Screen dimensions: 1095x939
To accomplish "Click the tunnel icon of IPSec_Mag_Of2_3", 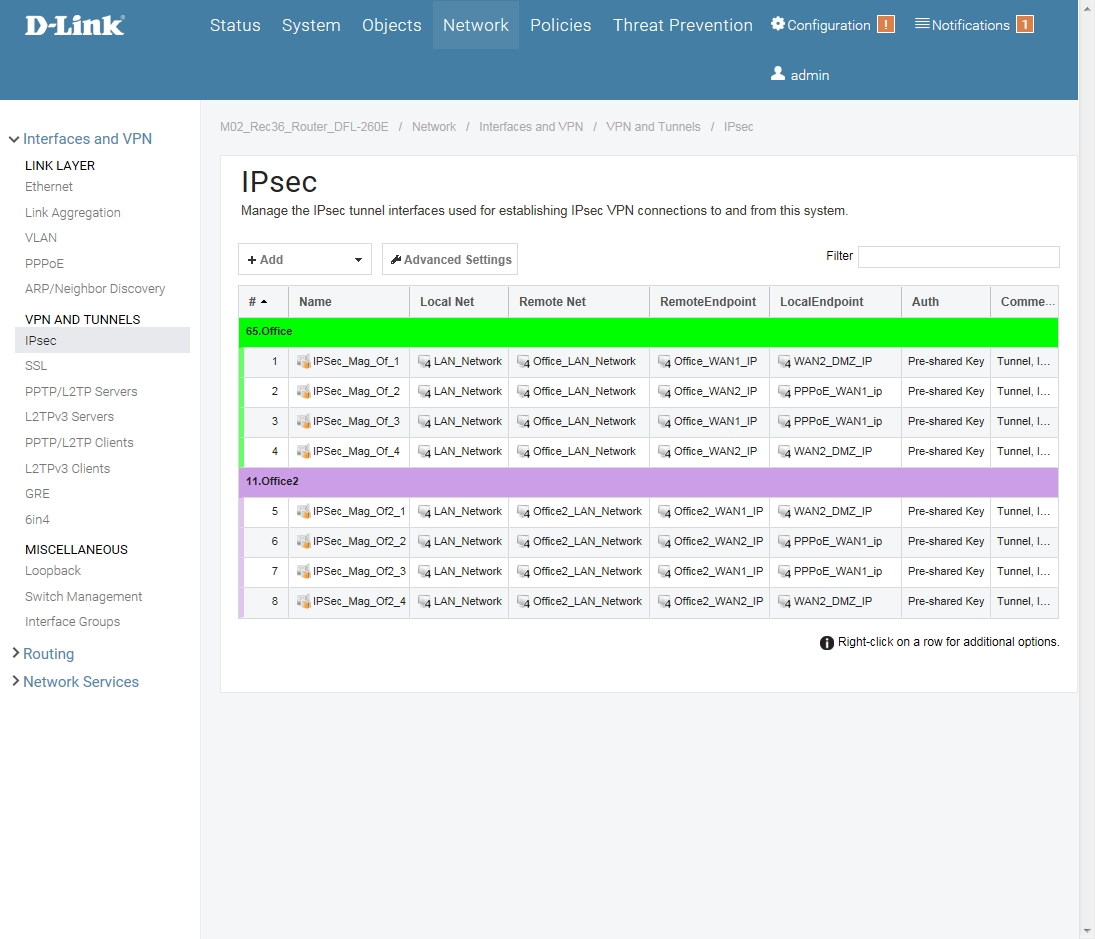I will [x=303, y=572].
